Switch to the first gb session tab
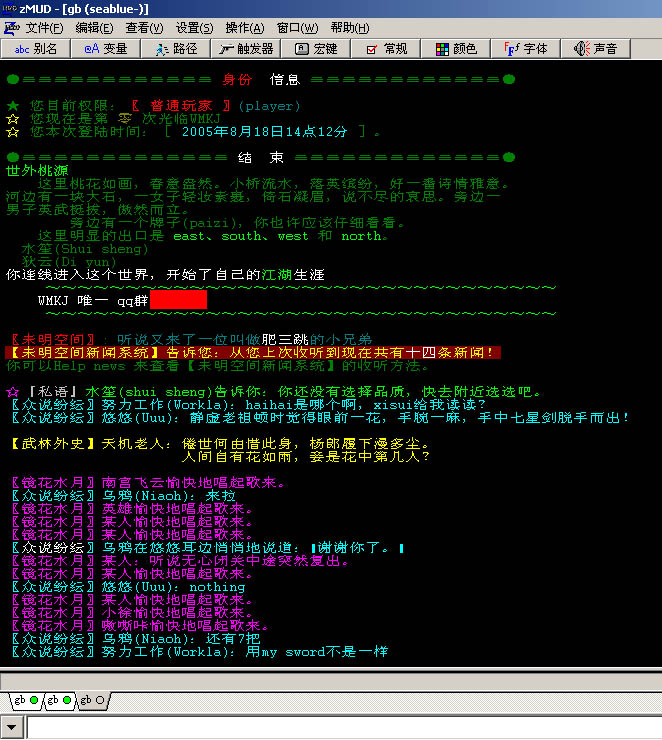Image resolution: width=662 pixels, height=740 pixels. (x=25, y=700)
